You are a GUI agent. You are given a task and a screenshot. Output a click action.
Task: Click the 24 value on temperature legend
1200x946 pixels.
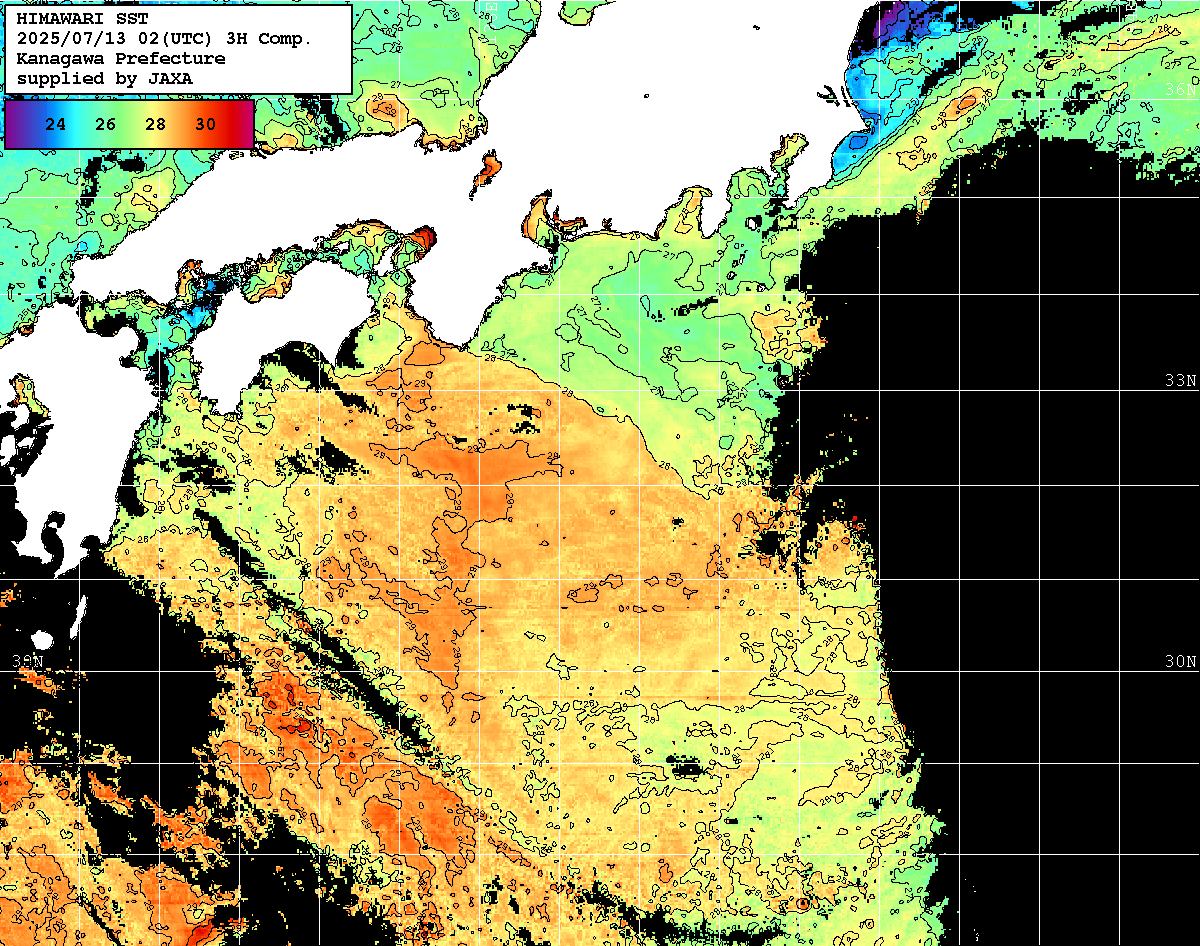(x=56, y=125)
